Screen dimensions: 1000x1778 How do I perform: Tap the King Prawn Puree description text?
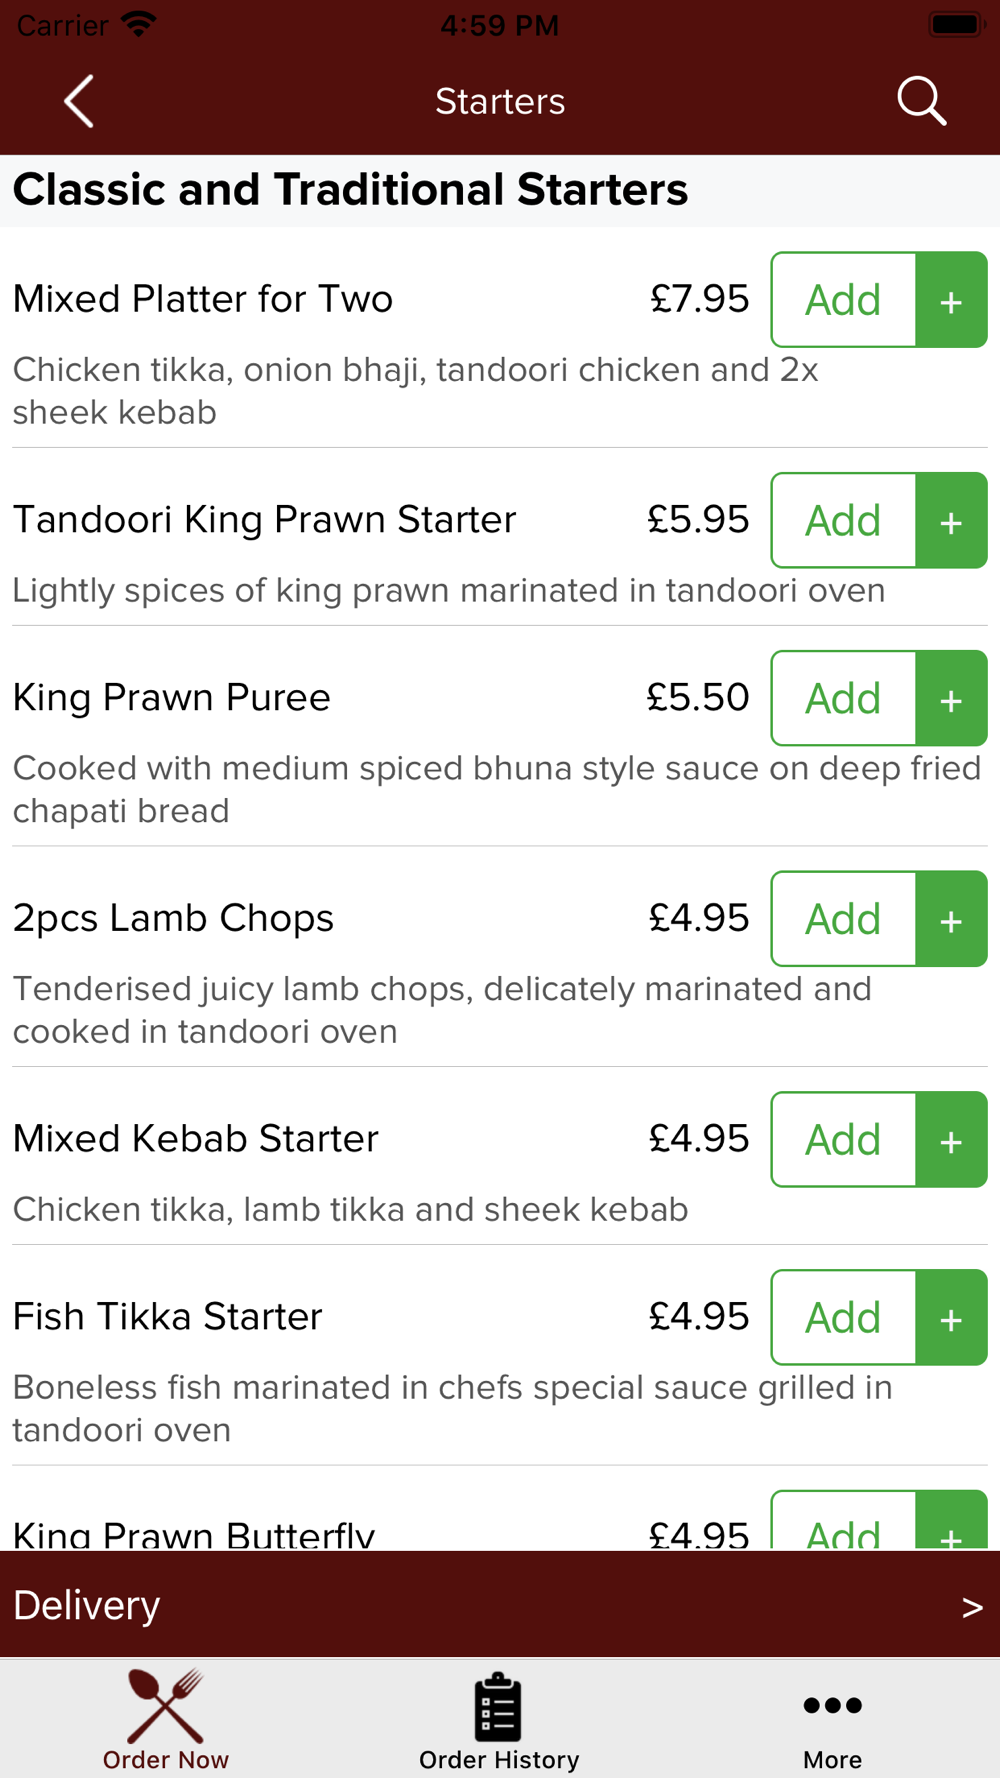[x=496, y=789]
